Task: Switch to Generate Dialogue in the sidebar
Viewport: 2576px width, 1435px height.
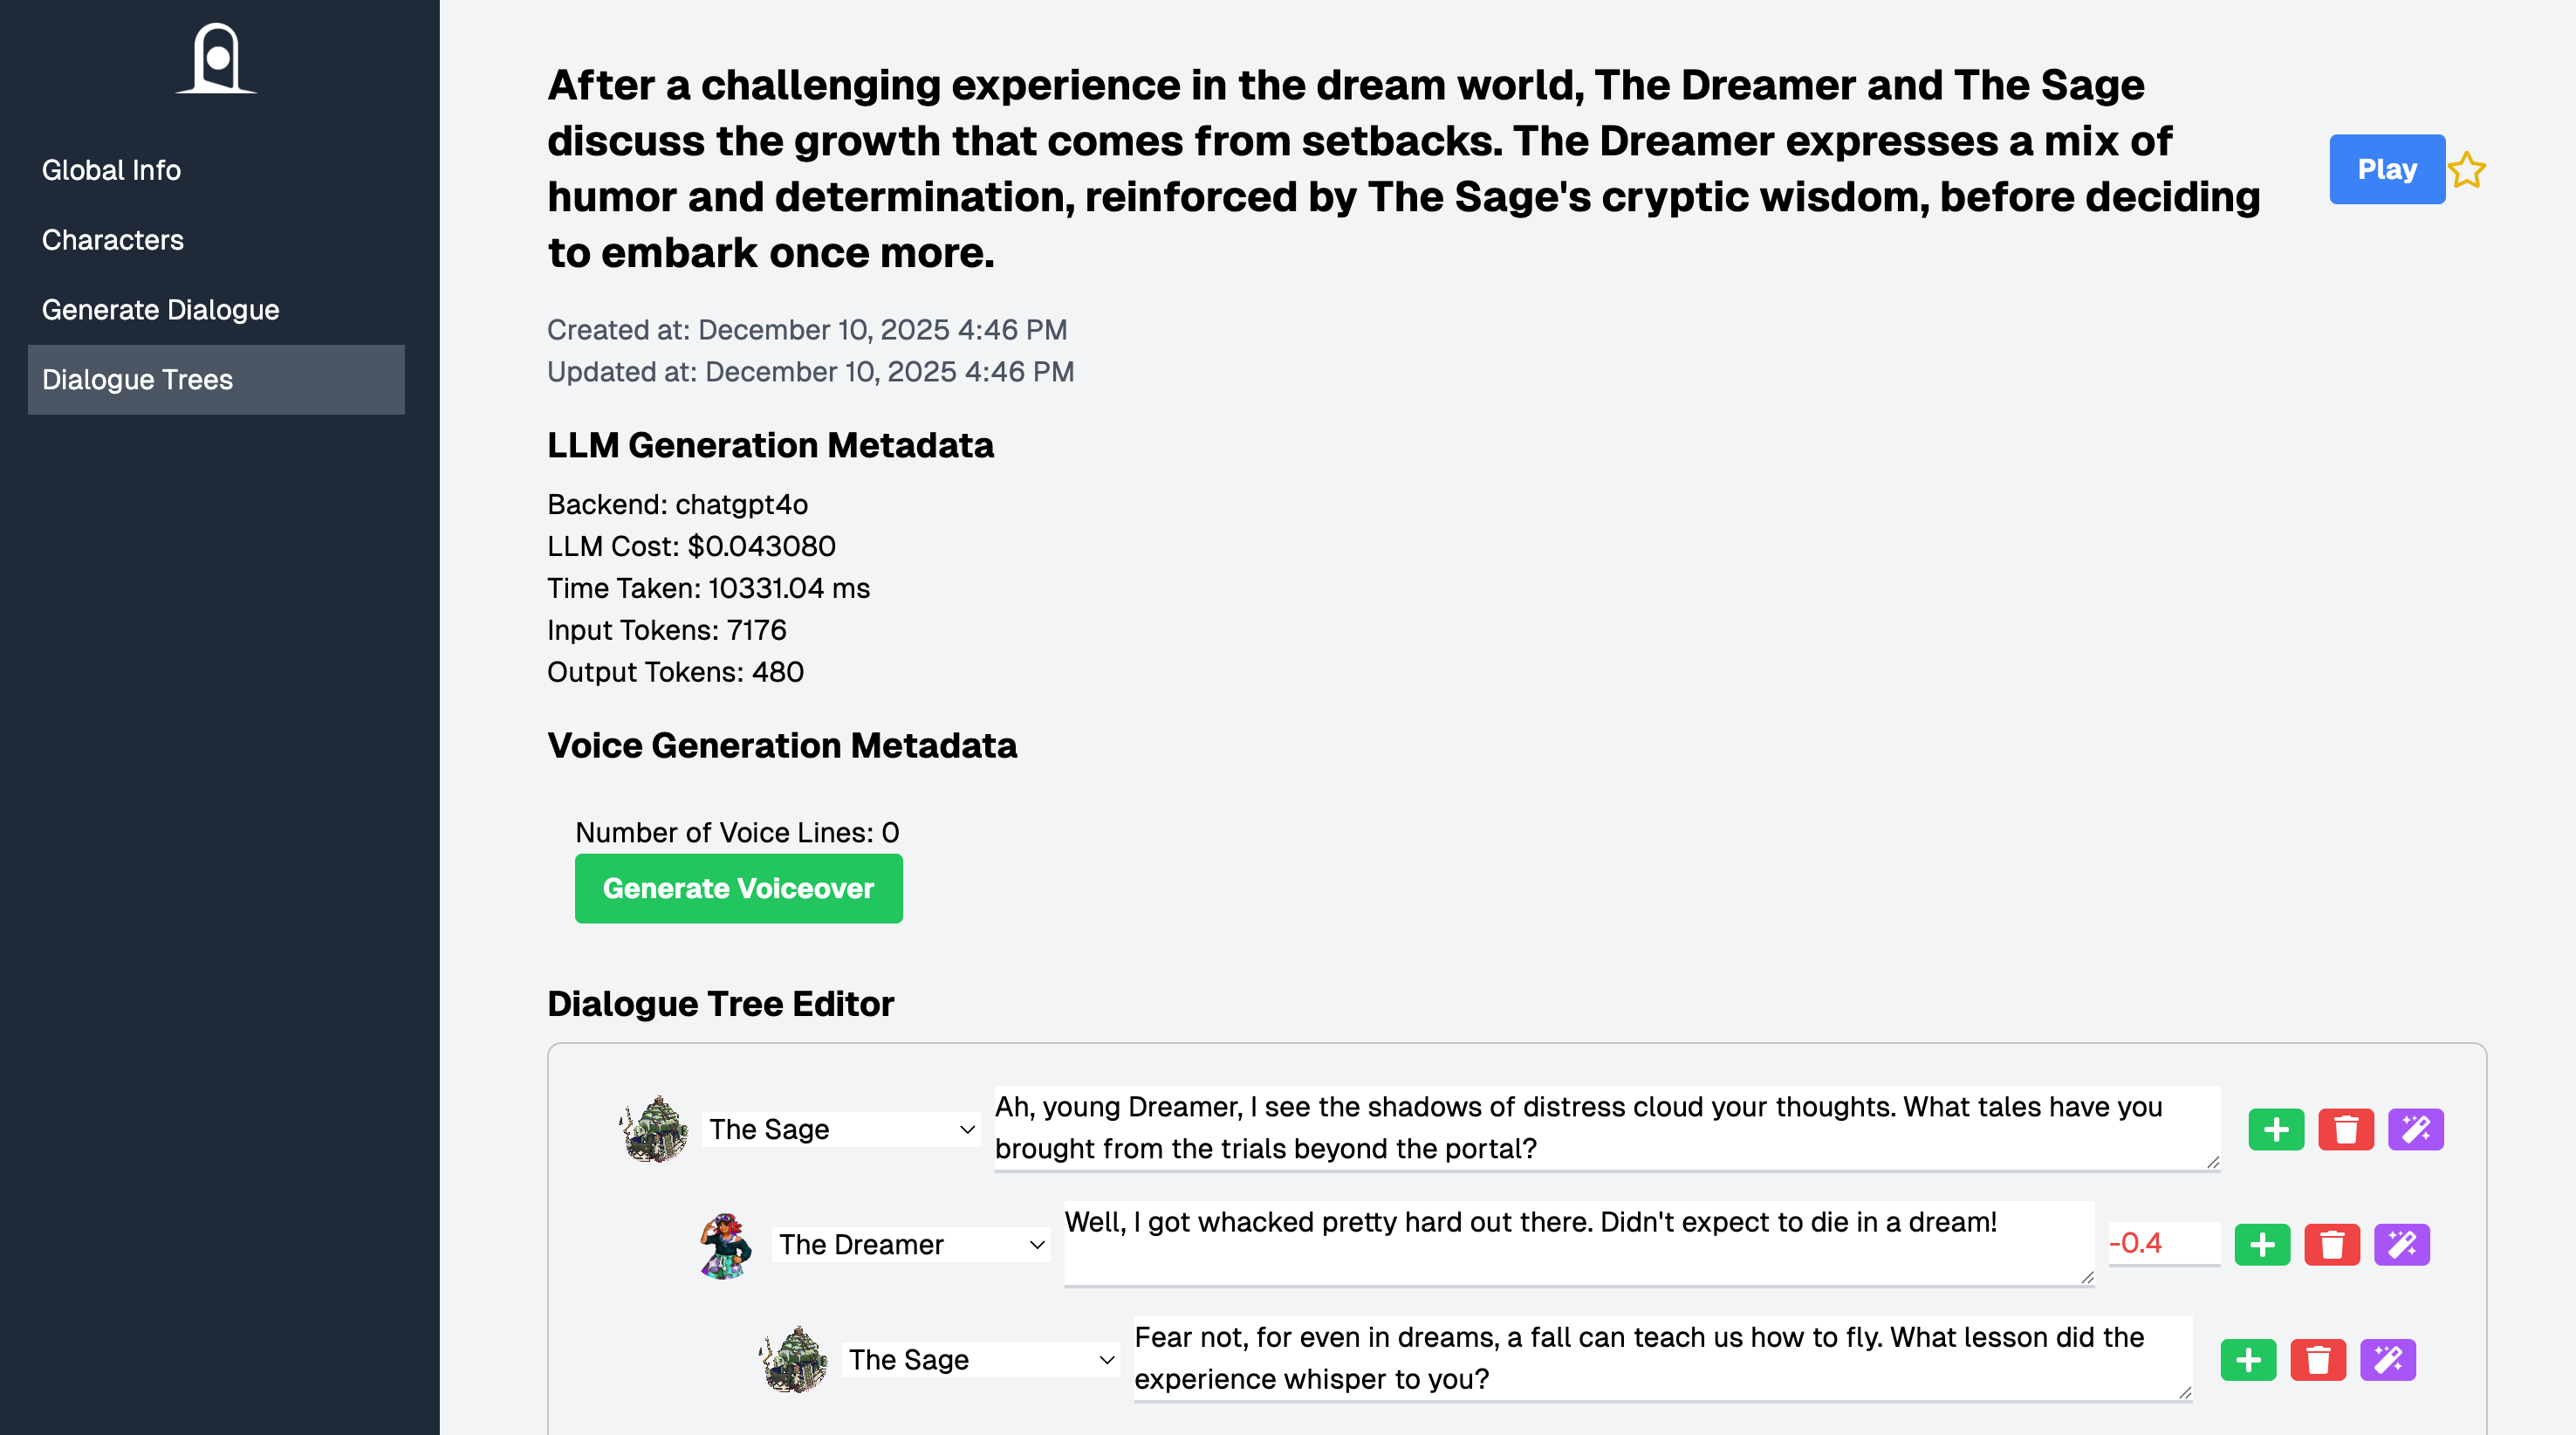Action: 160,309
